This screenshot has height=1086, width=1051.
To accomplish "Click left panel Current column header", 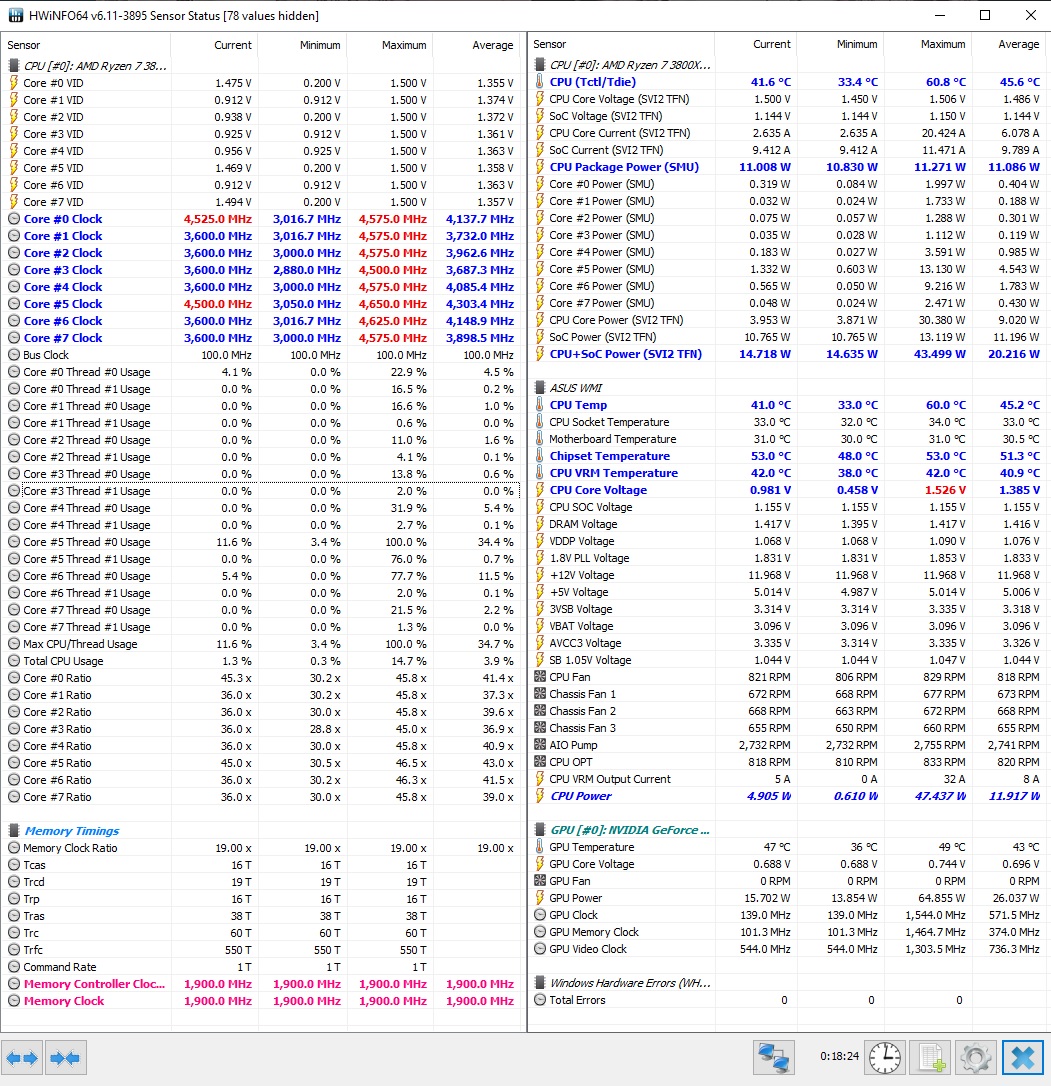I will tap(215, 45).
